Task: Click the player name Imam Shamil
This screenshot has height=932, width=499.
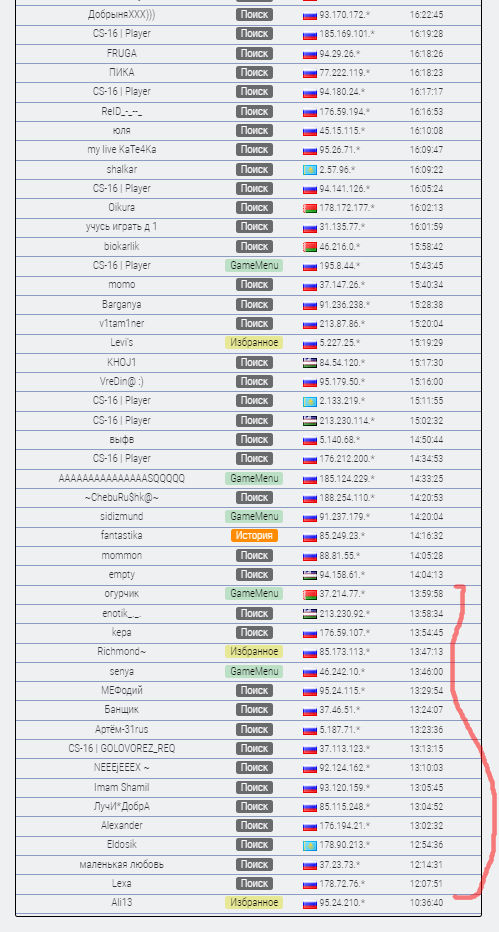Action: pos(122,787)
